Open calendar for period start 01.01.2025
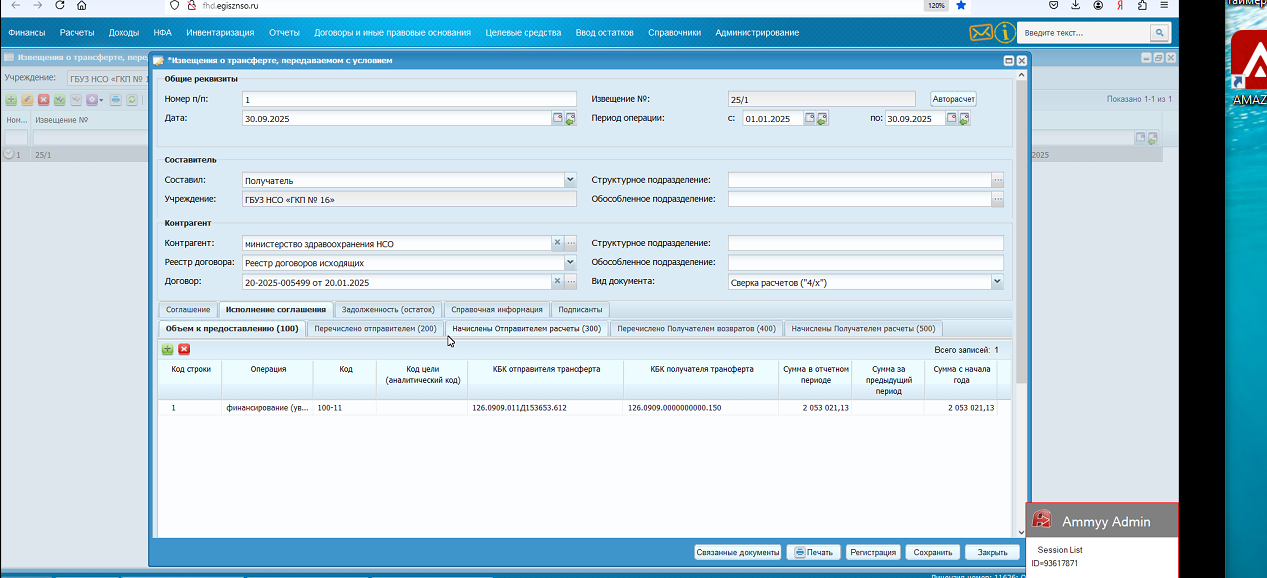This screenshot has width=1267, height=578. click(x=810, y=118)
